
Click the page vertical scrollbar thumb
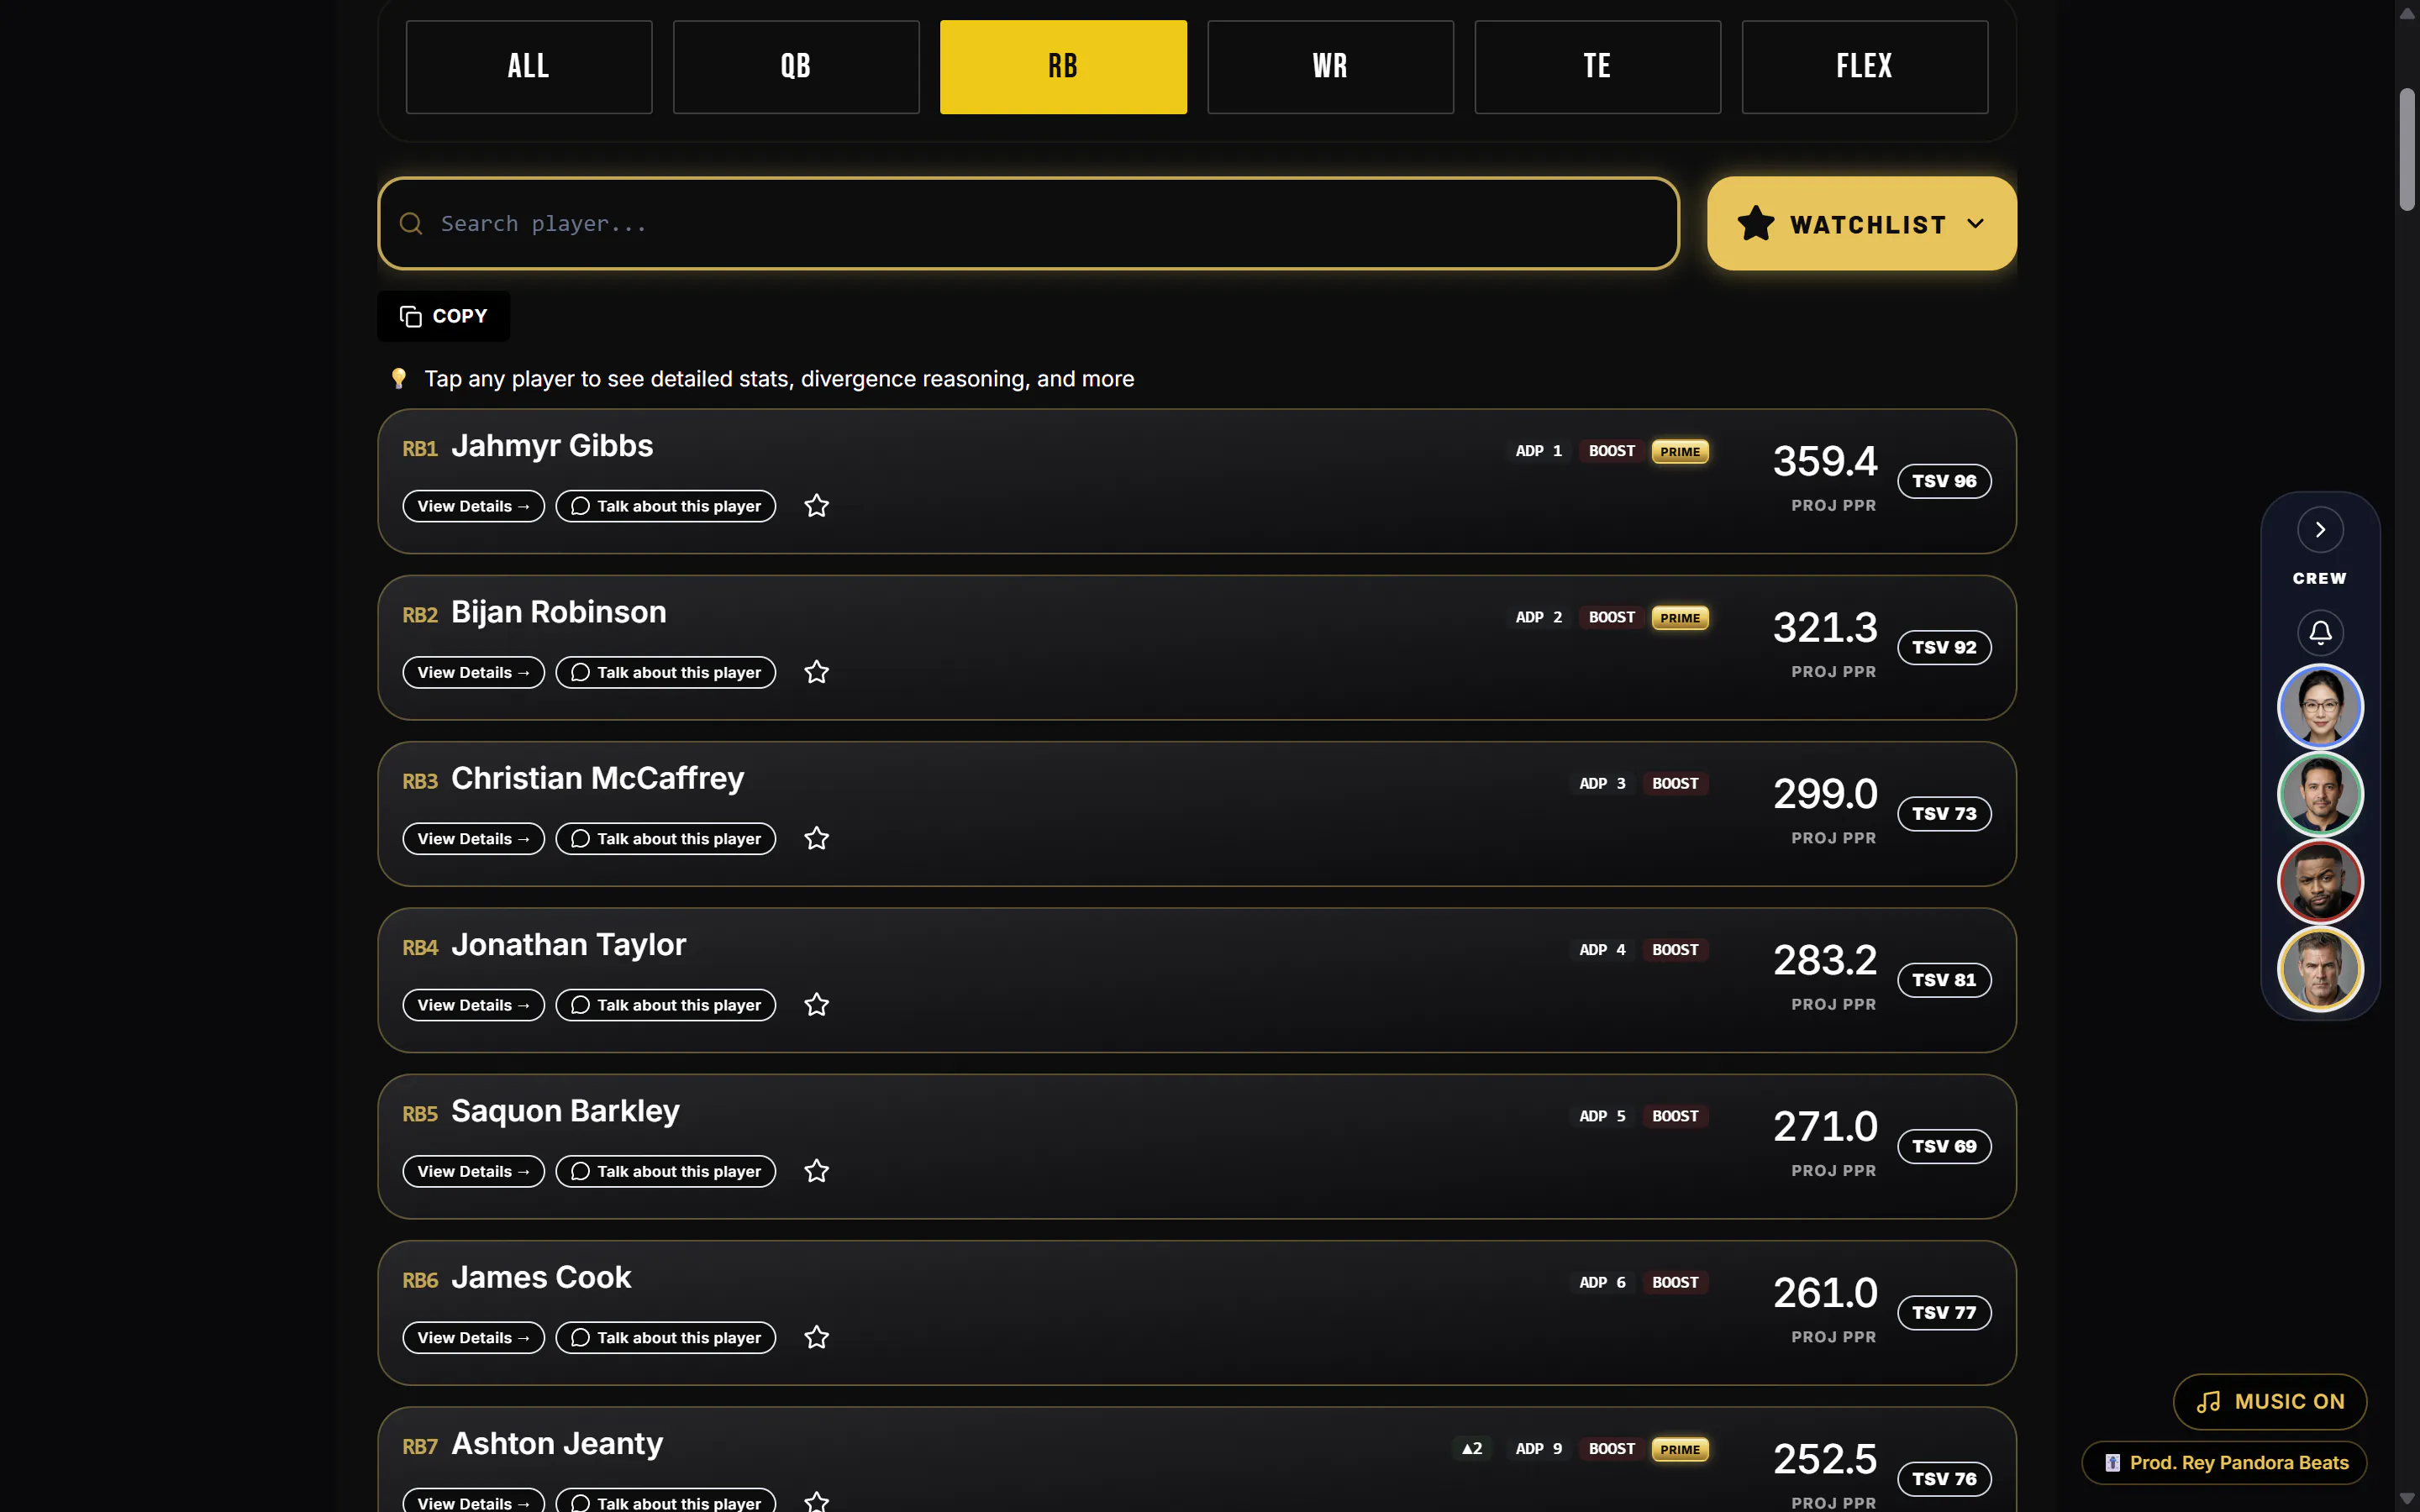click(x=2407, y=150)
